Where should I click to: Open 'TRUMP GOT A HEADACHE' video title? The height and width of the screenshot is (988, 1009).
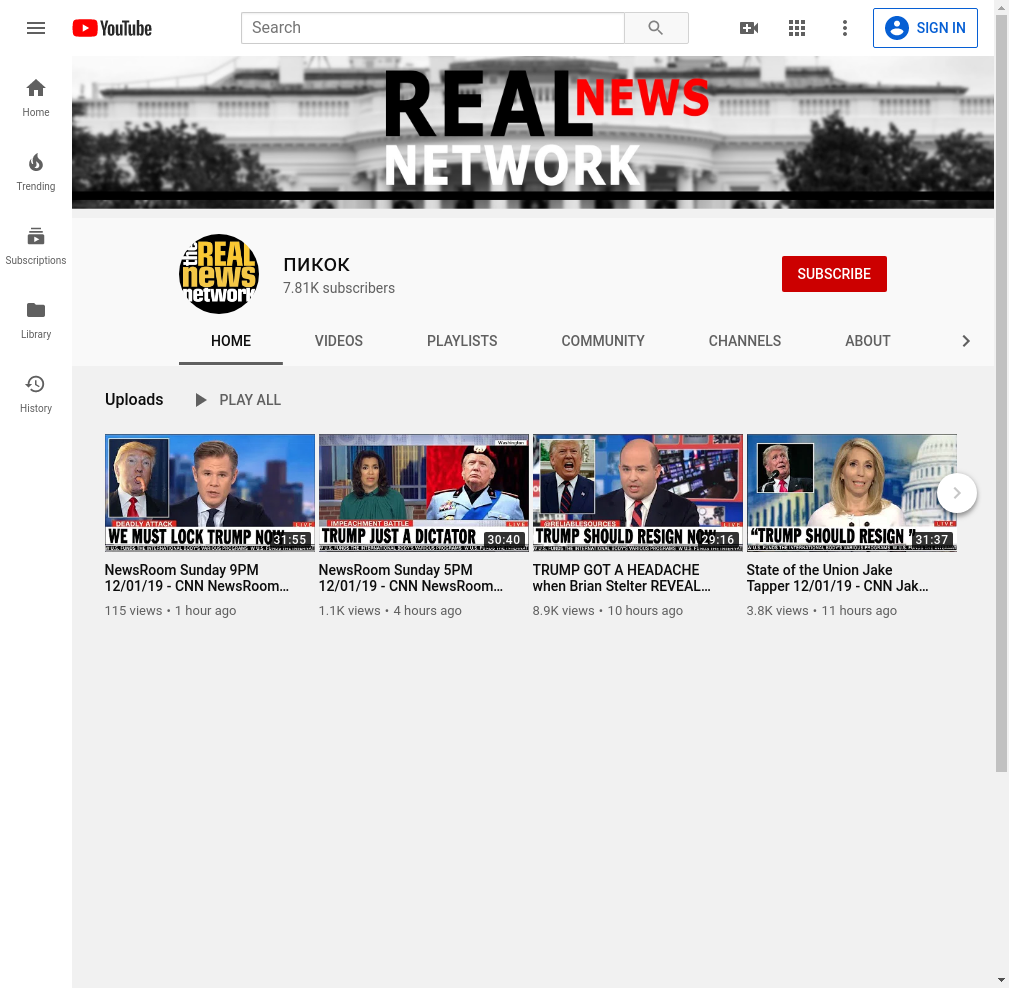pos(622,578)
